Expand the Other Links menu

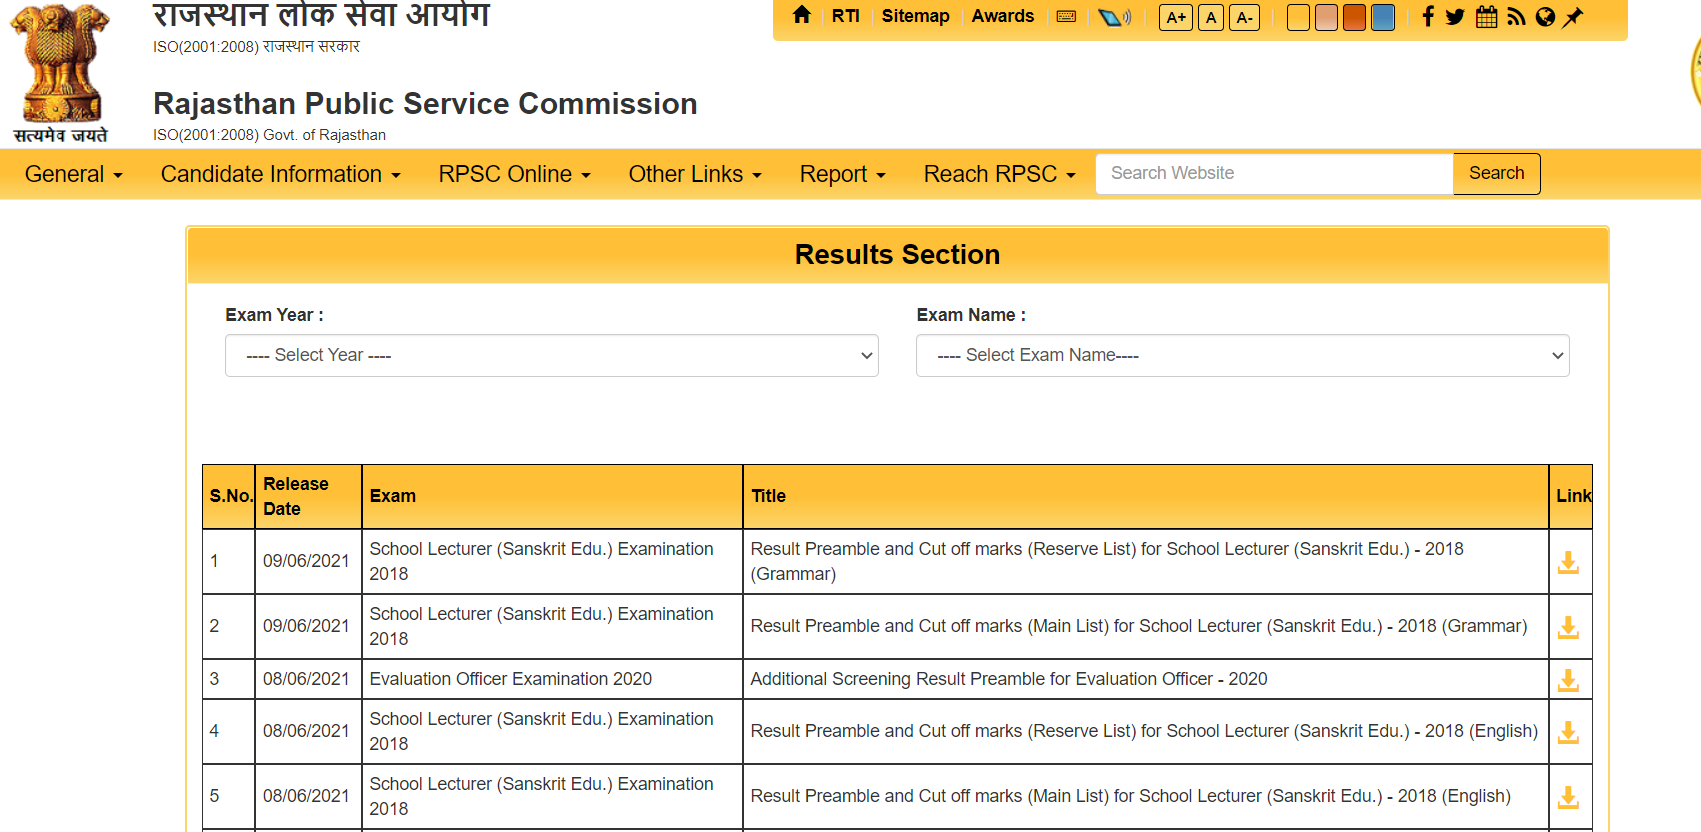[695, 174]
